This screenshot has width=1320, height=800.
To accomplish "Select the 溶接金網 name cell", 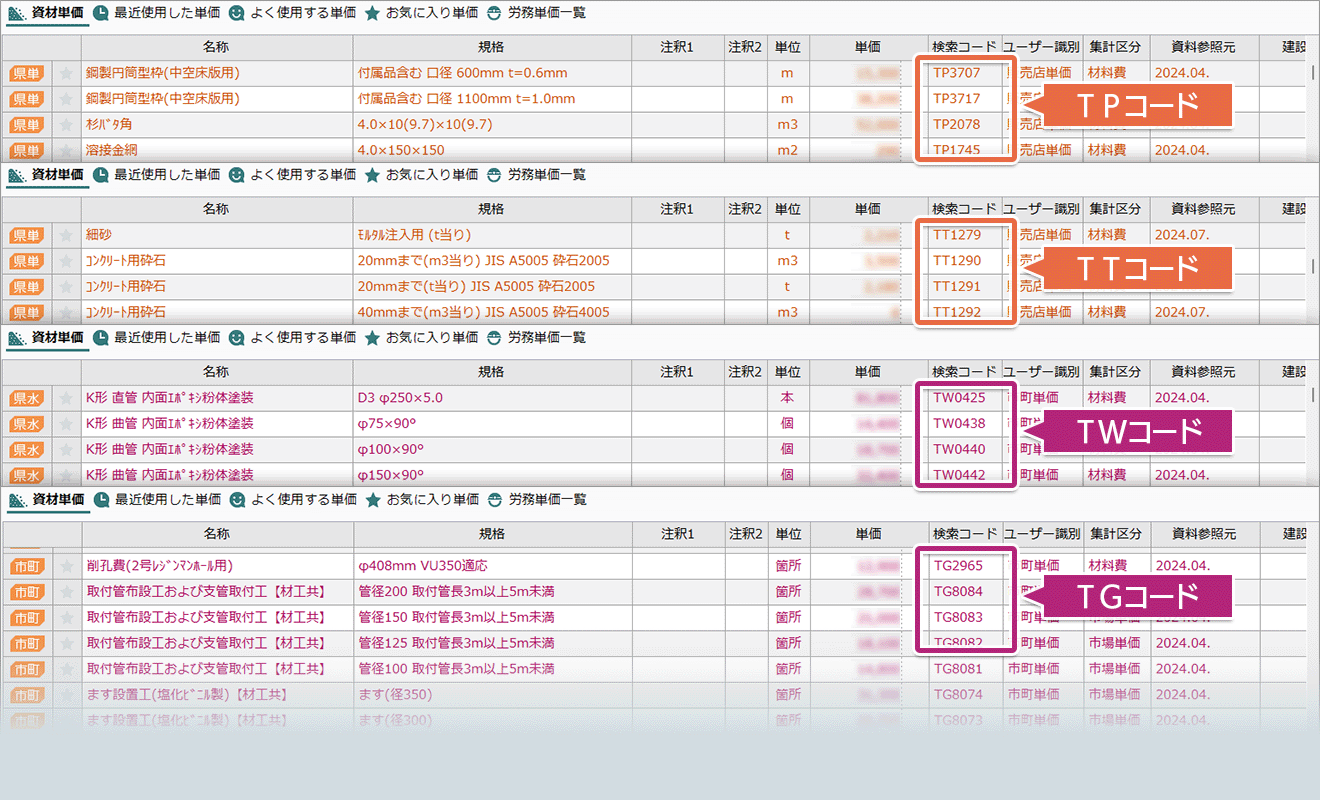I will pos(216,150).
